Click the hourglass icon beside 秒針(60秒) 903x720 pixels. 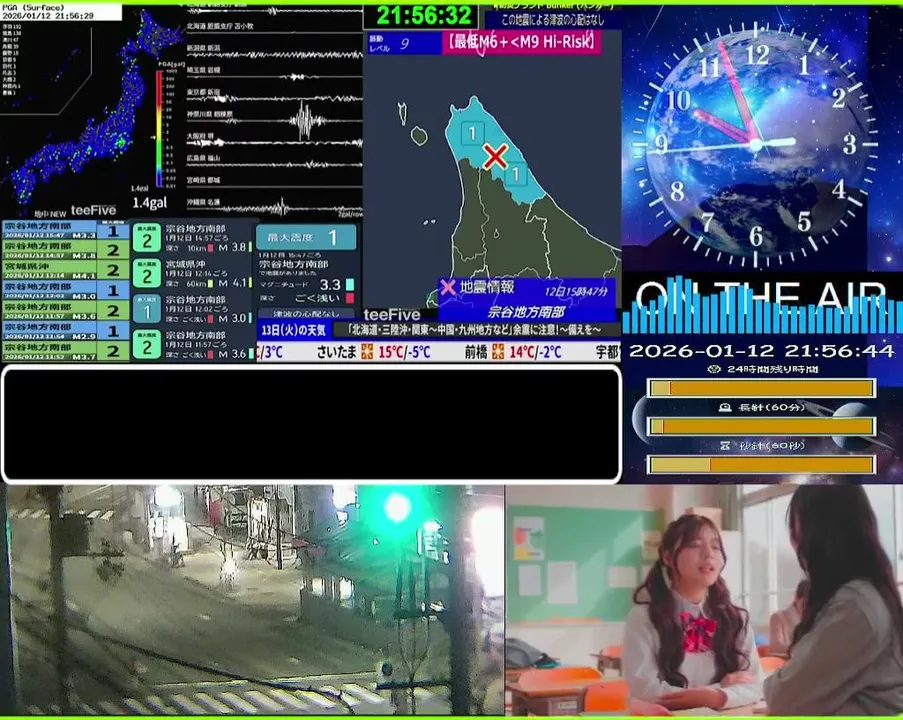(725, 445)
